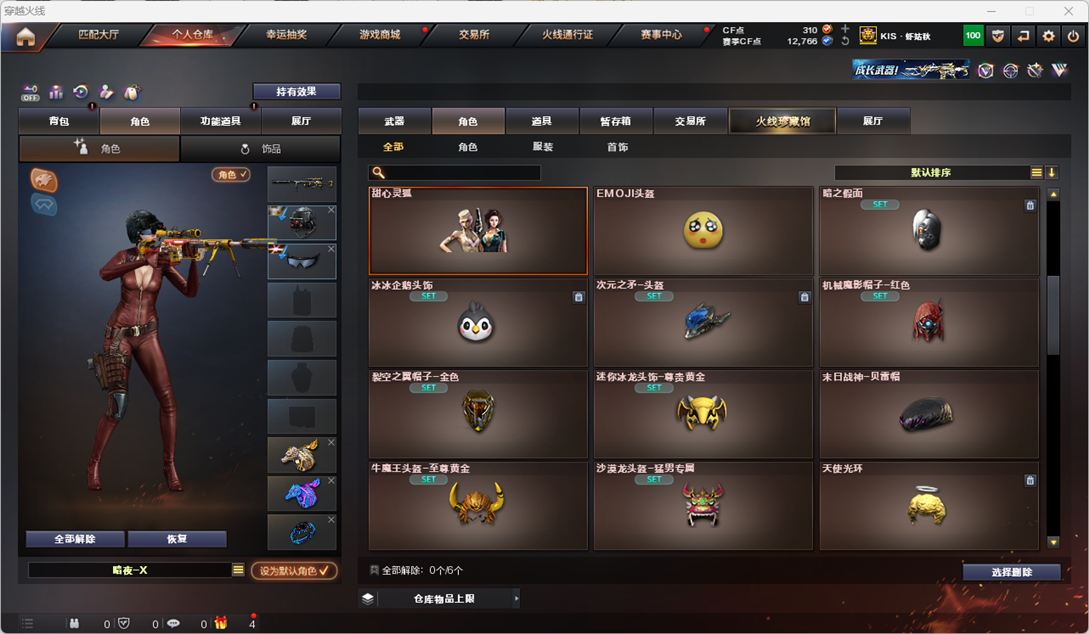
Task: Toggle the 角色 checkmark pill on preview
Action: (x=231, y=174)
